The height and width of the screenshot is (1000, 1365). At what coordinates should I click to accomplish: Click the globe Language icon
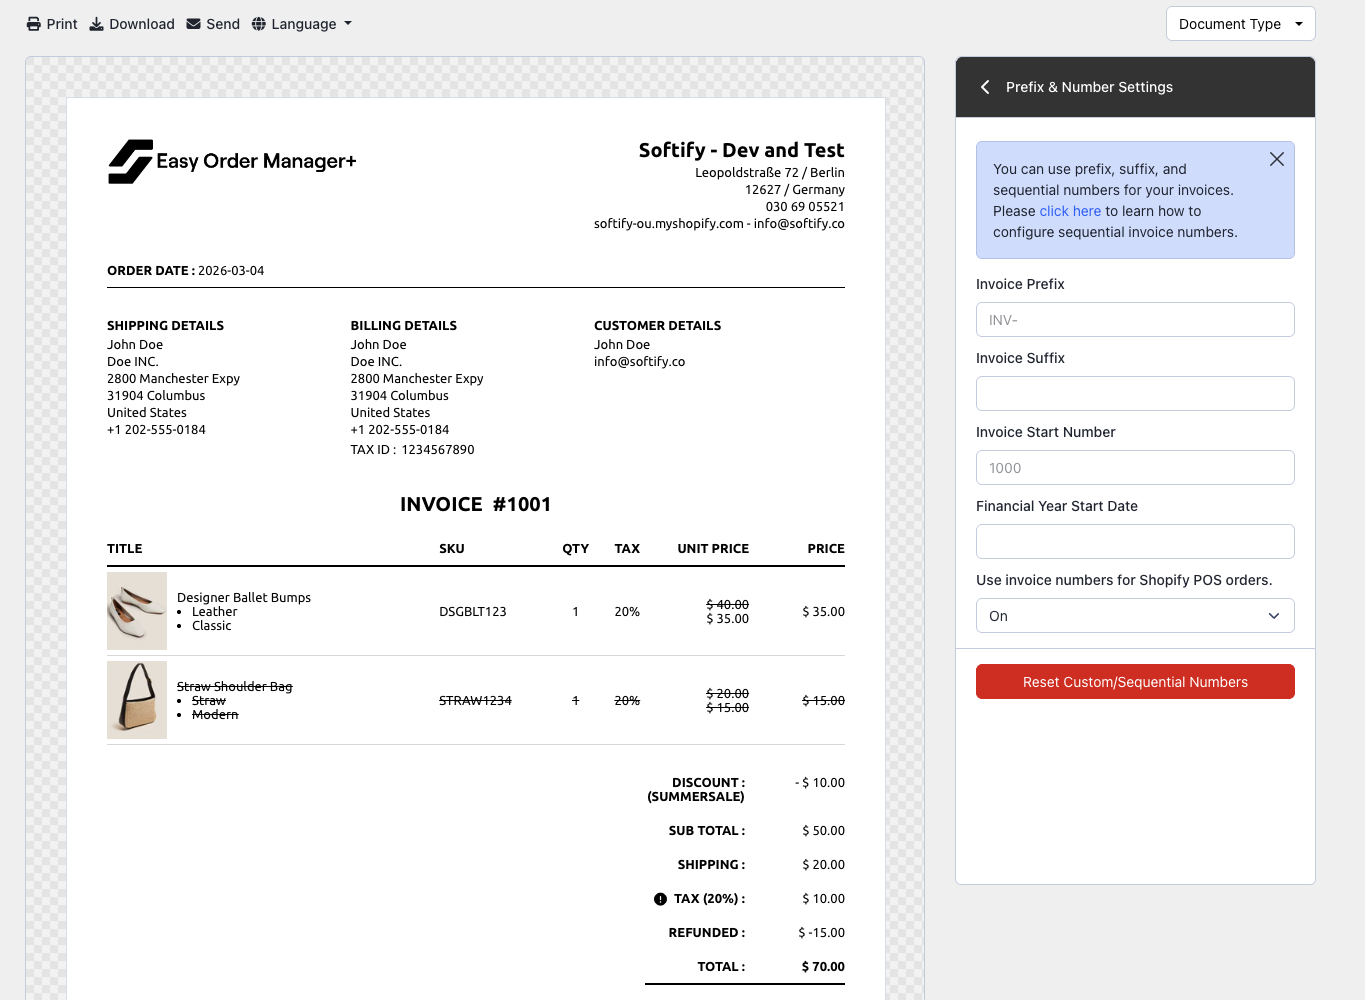(x=259, y=24)
